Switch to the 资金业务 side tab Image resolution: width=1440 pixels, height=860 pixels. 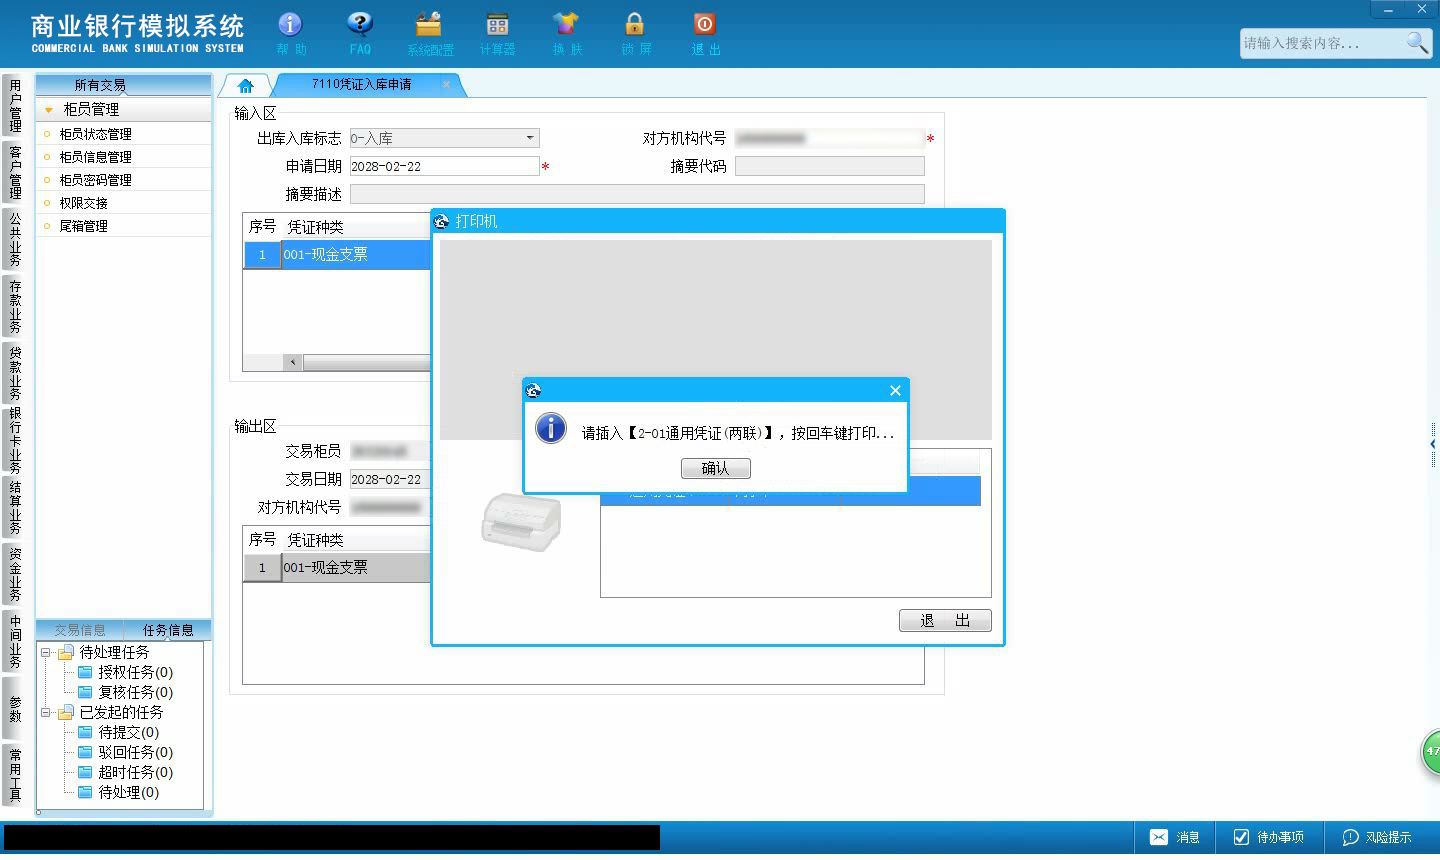click(14, 575)
